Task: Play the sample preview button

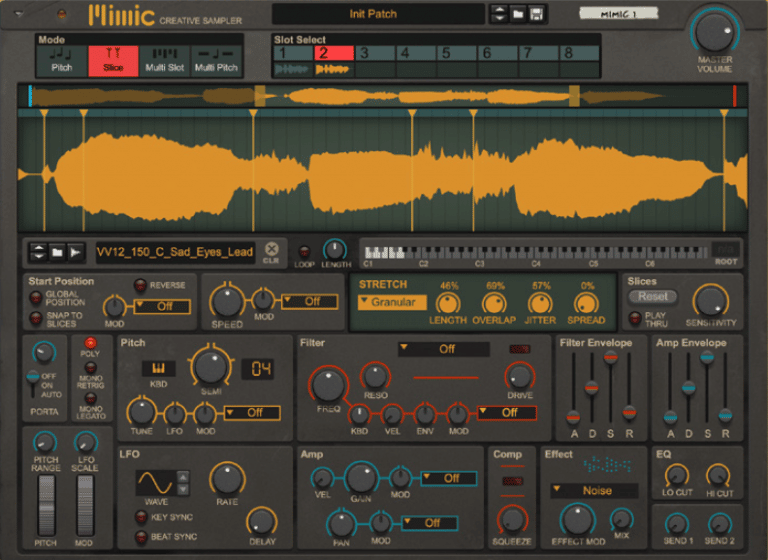Action: [x=75, y=252]
